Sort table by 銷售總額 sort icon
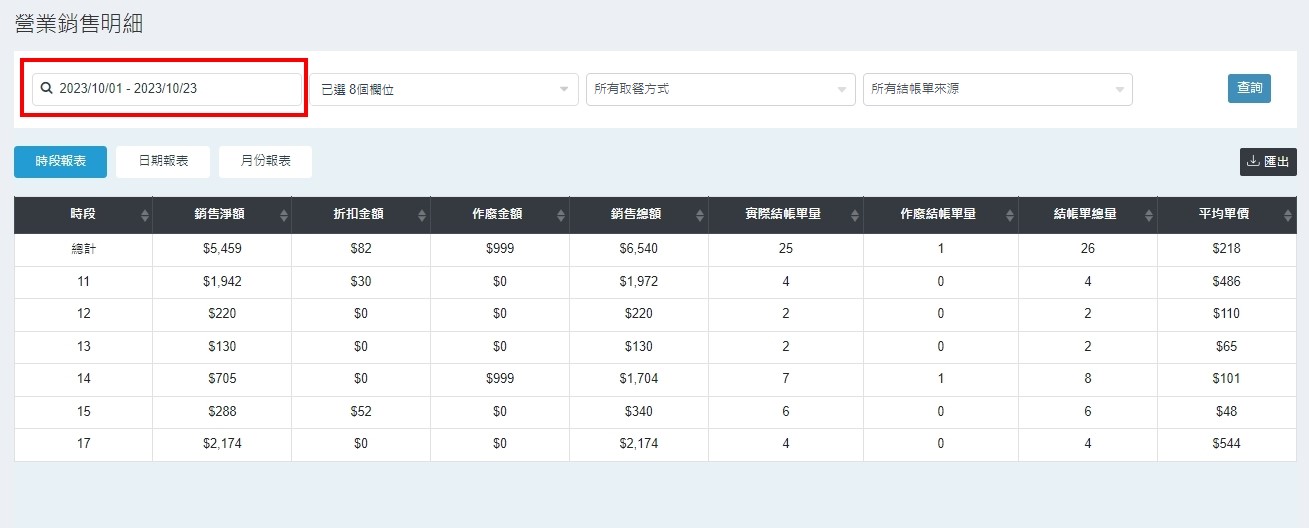1309x528 pixels. pyautogui.click(x=700, y=215)
